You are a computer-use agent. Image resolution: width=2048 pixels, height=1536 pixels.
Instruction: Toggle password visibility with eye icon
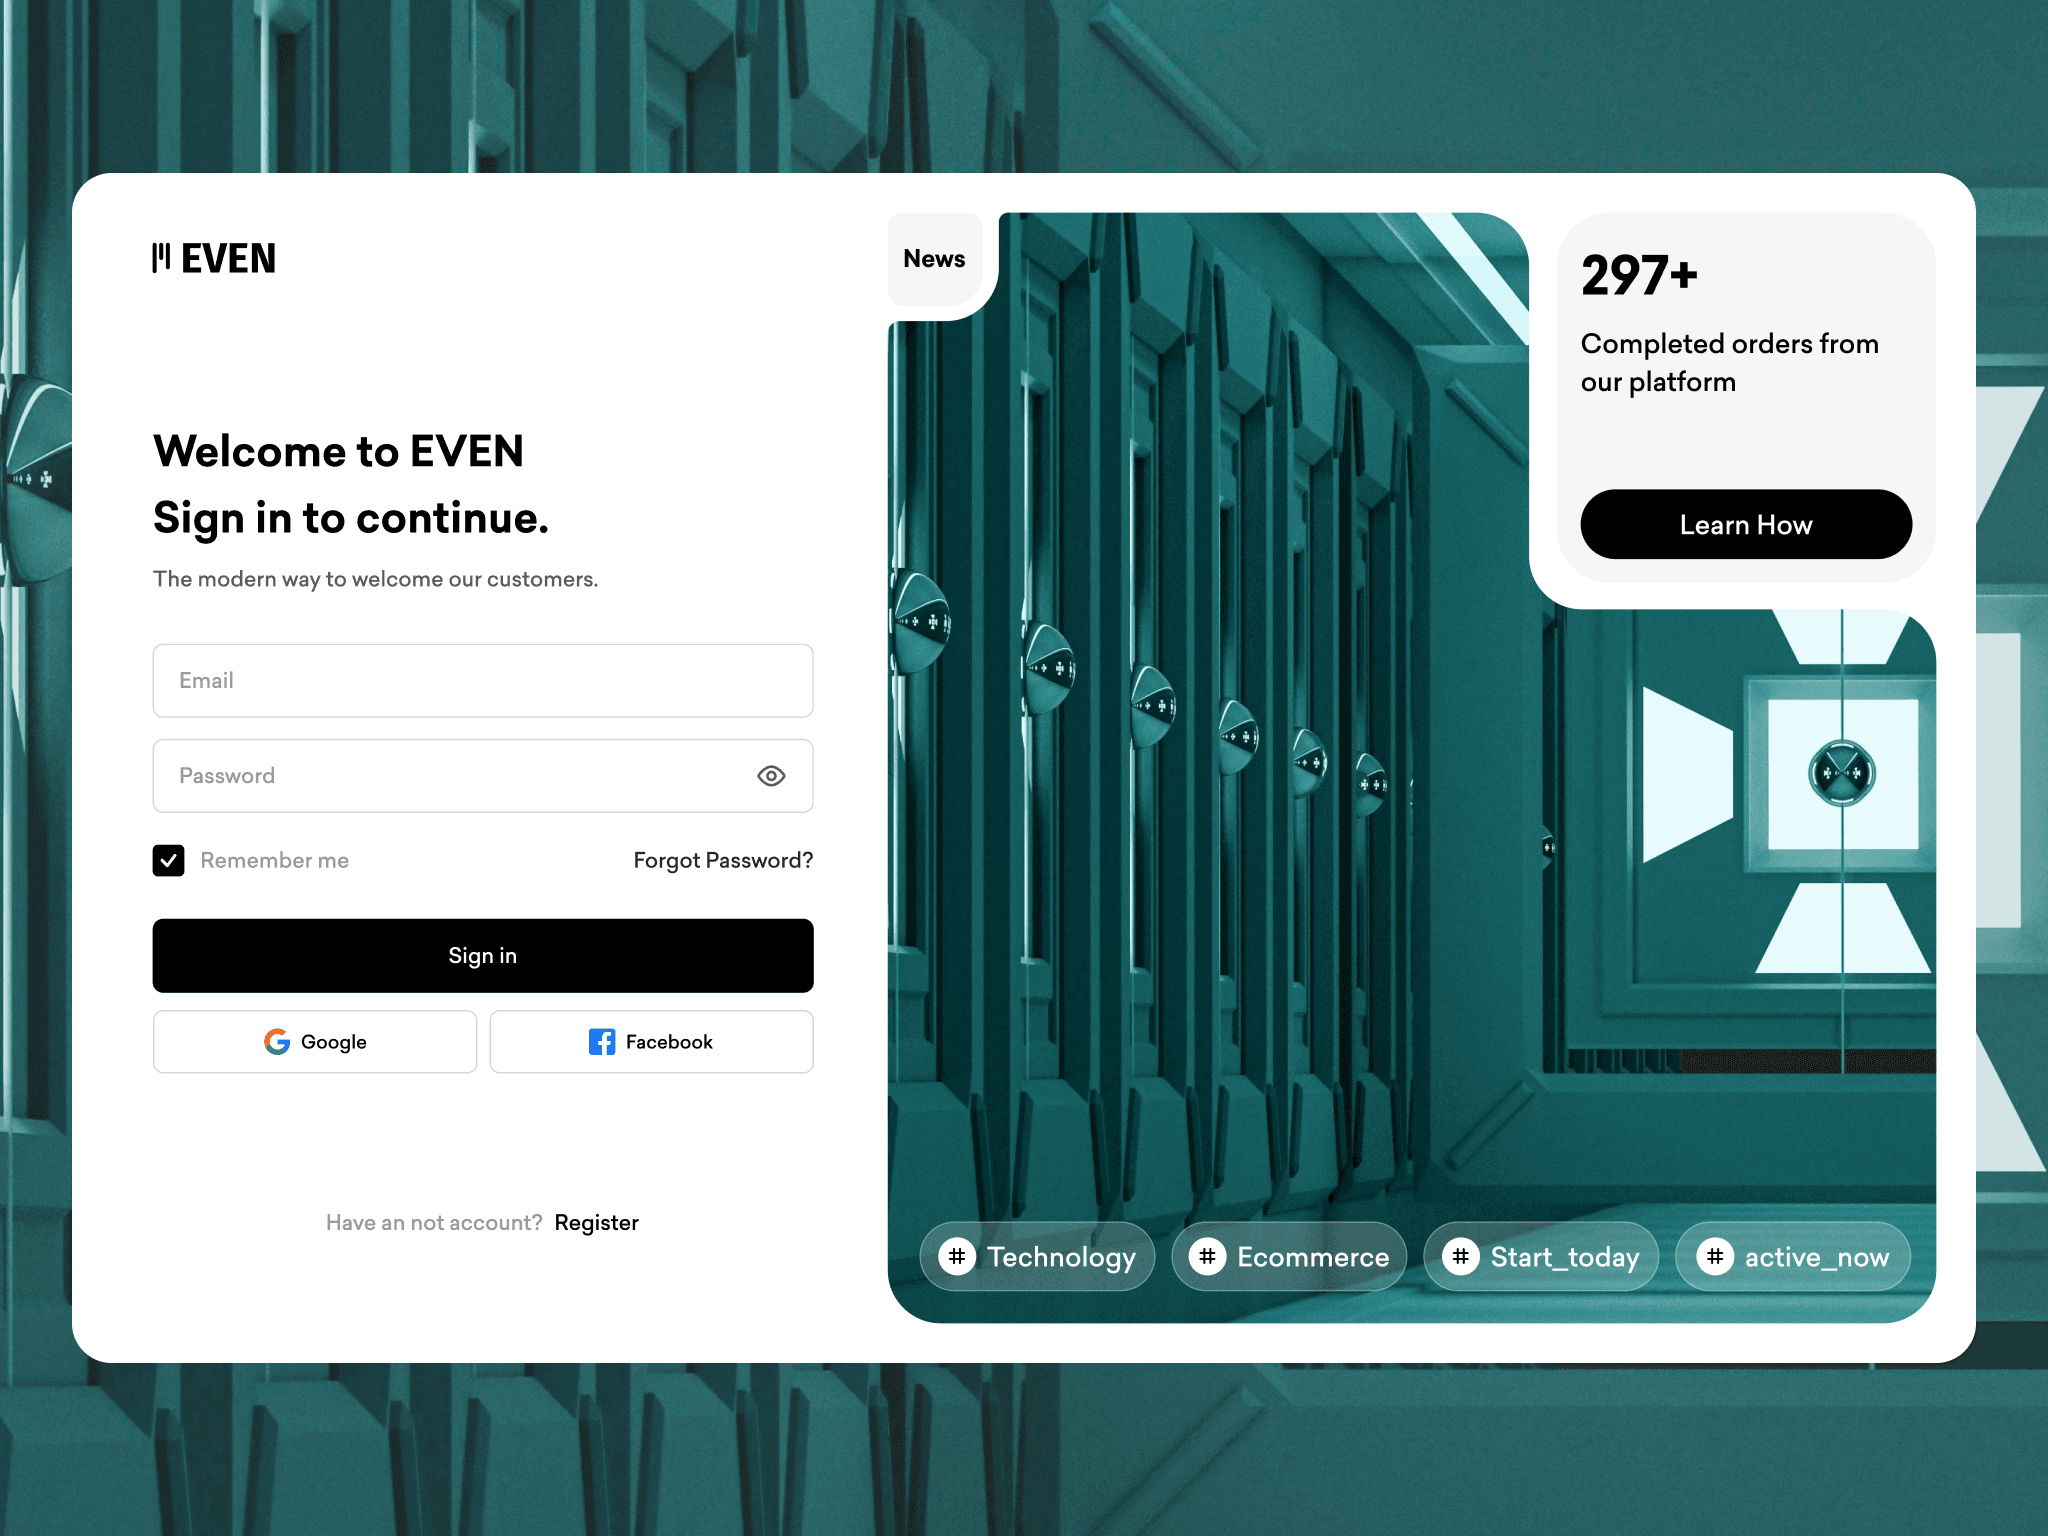click(771, 776)
